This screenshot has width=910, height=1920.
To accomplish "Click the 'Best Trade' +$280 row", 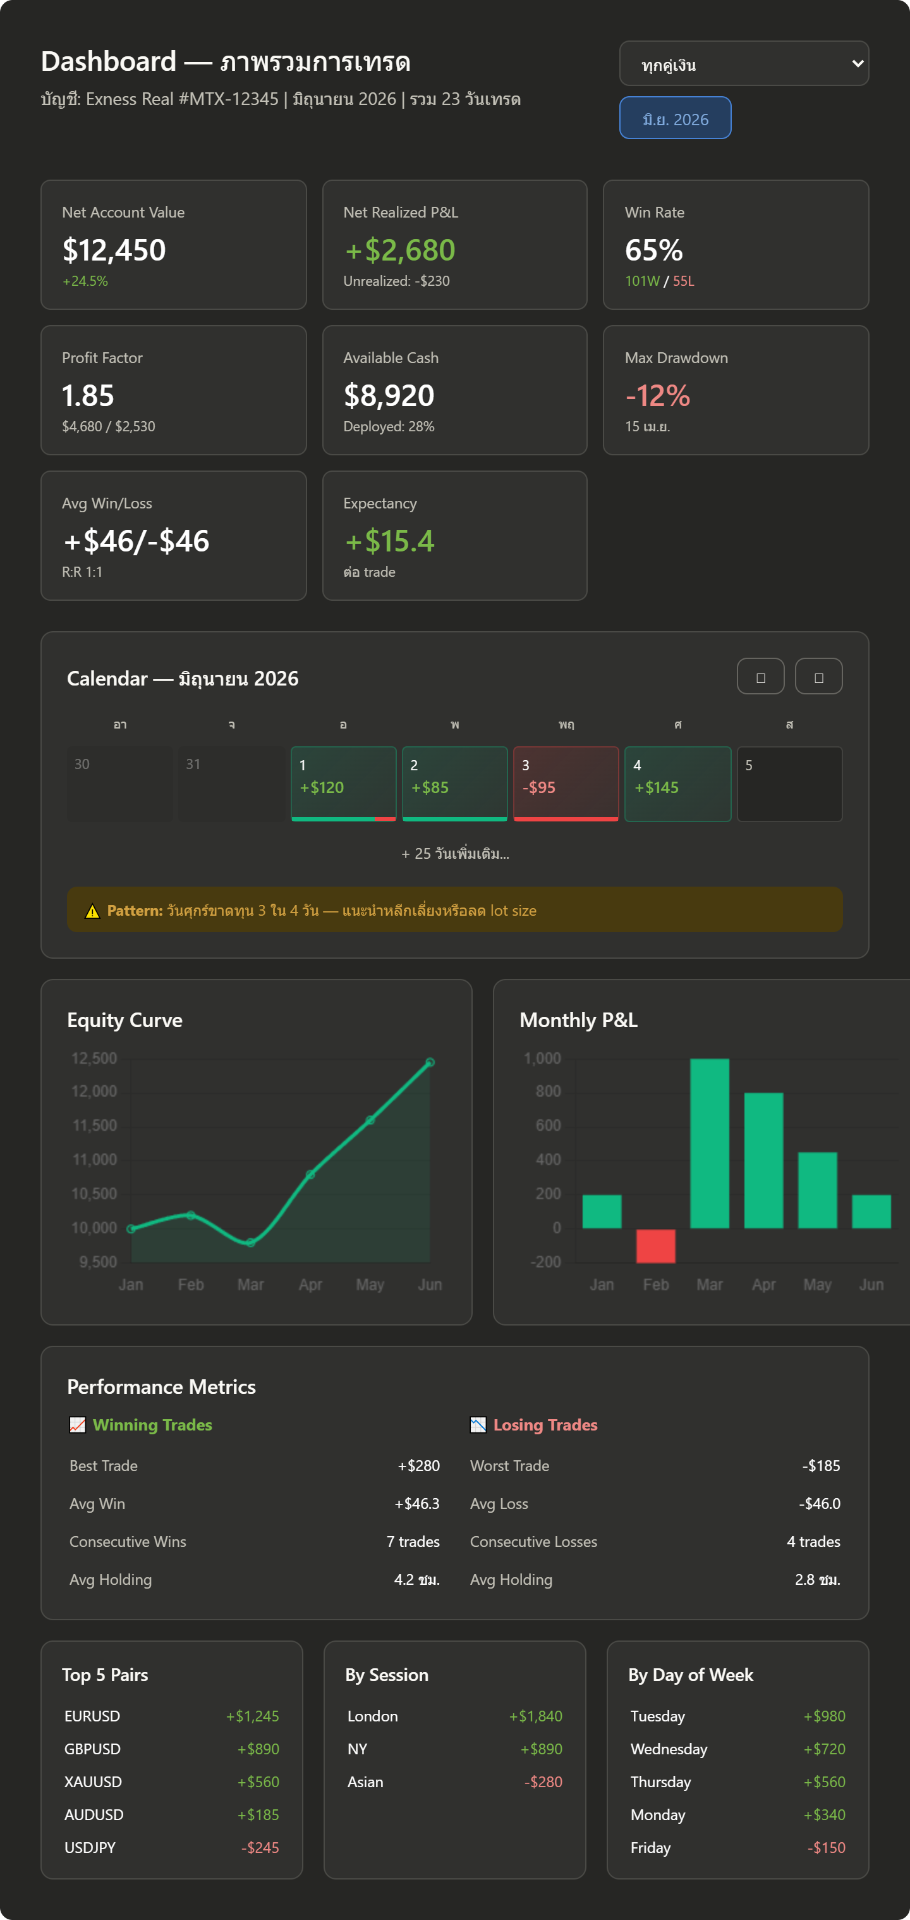I will 255,1466.
